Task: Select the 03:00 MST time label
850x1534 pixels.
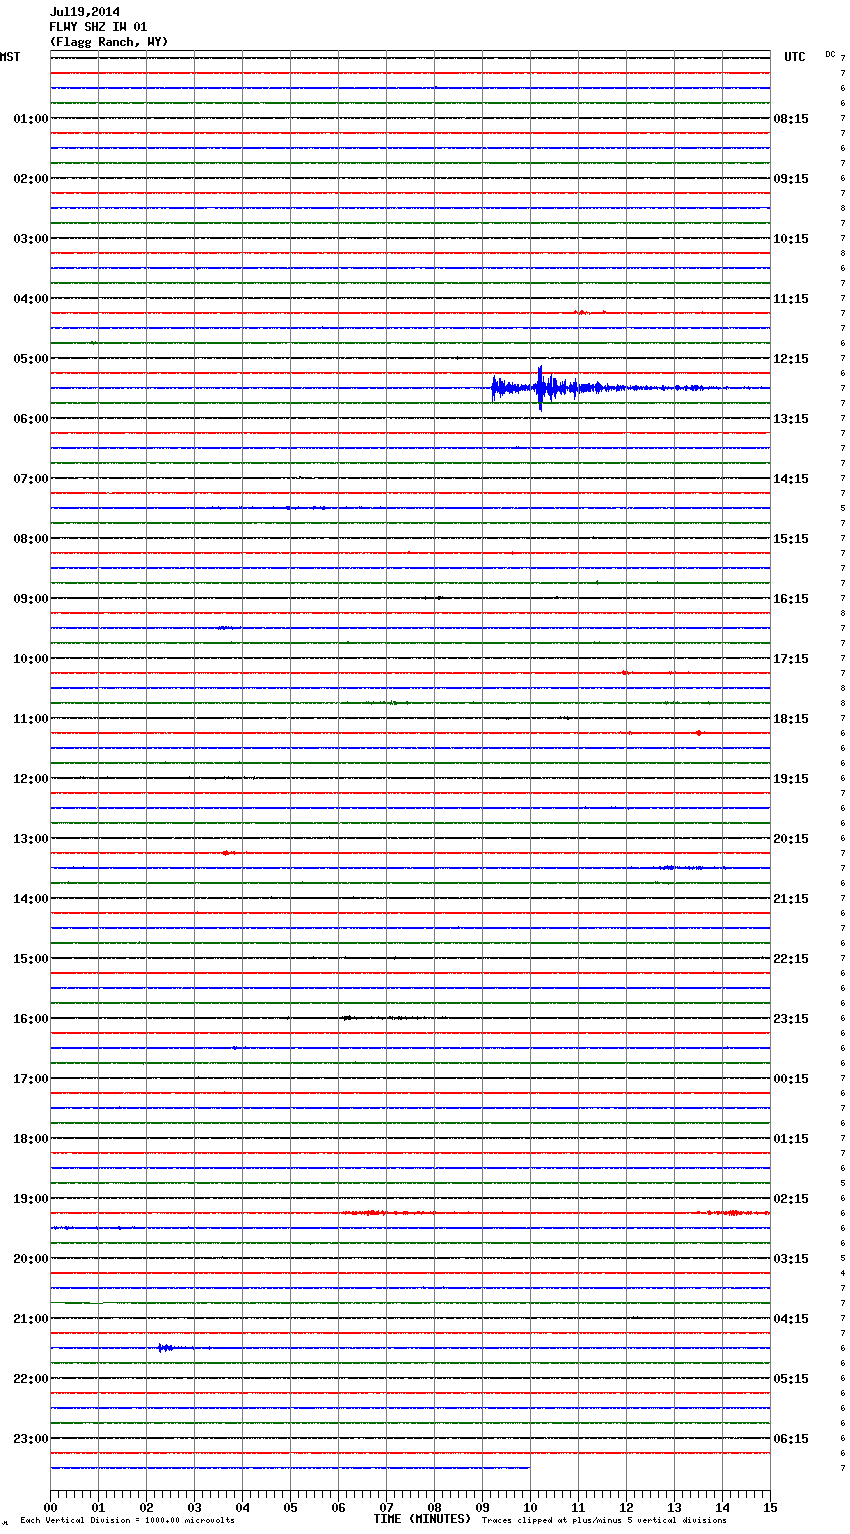Action: [31, 239]
